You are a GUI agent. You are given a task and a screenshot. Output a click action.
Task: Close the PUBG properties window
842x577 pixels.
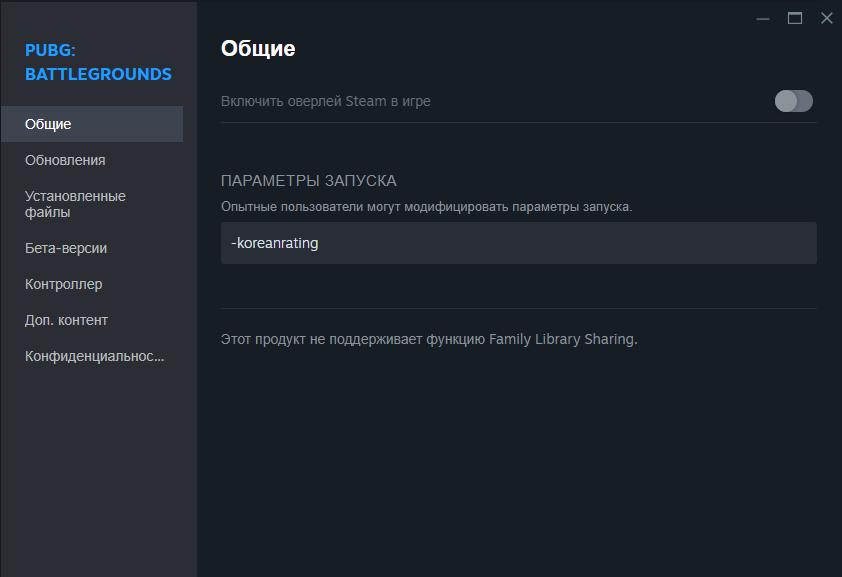pyautogui.click(x=826, y=18)
